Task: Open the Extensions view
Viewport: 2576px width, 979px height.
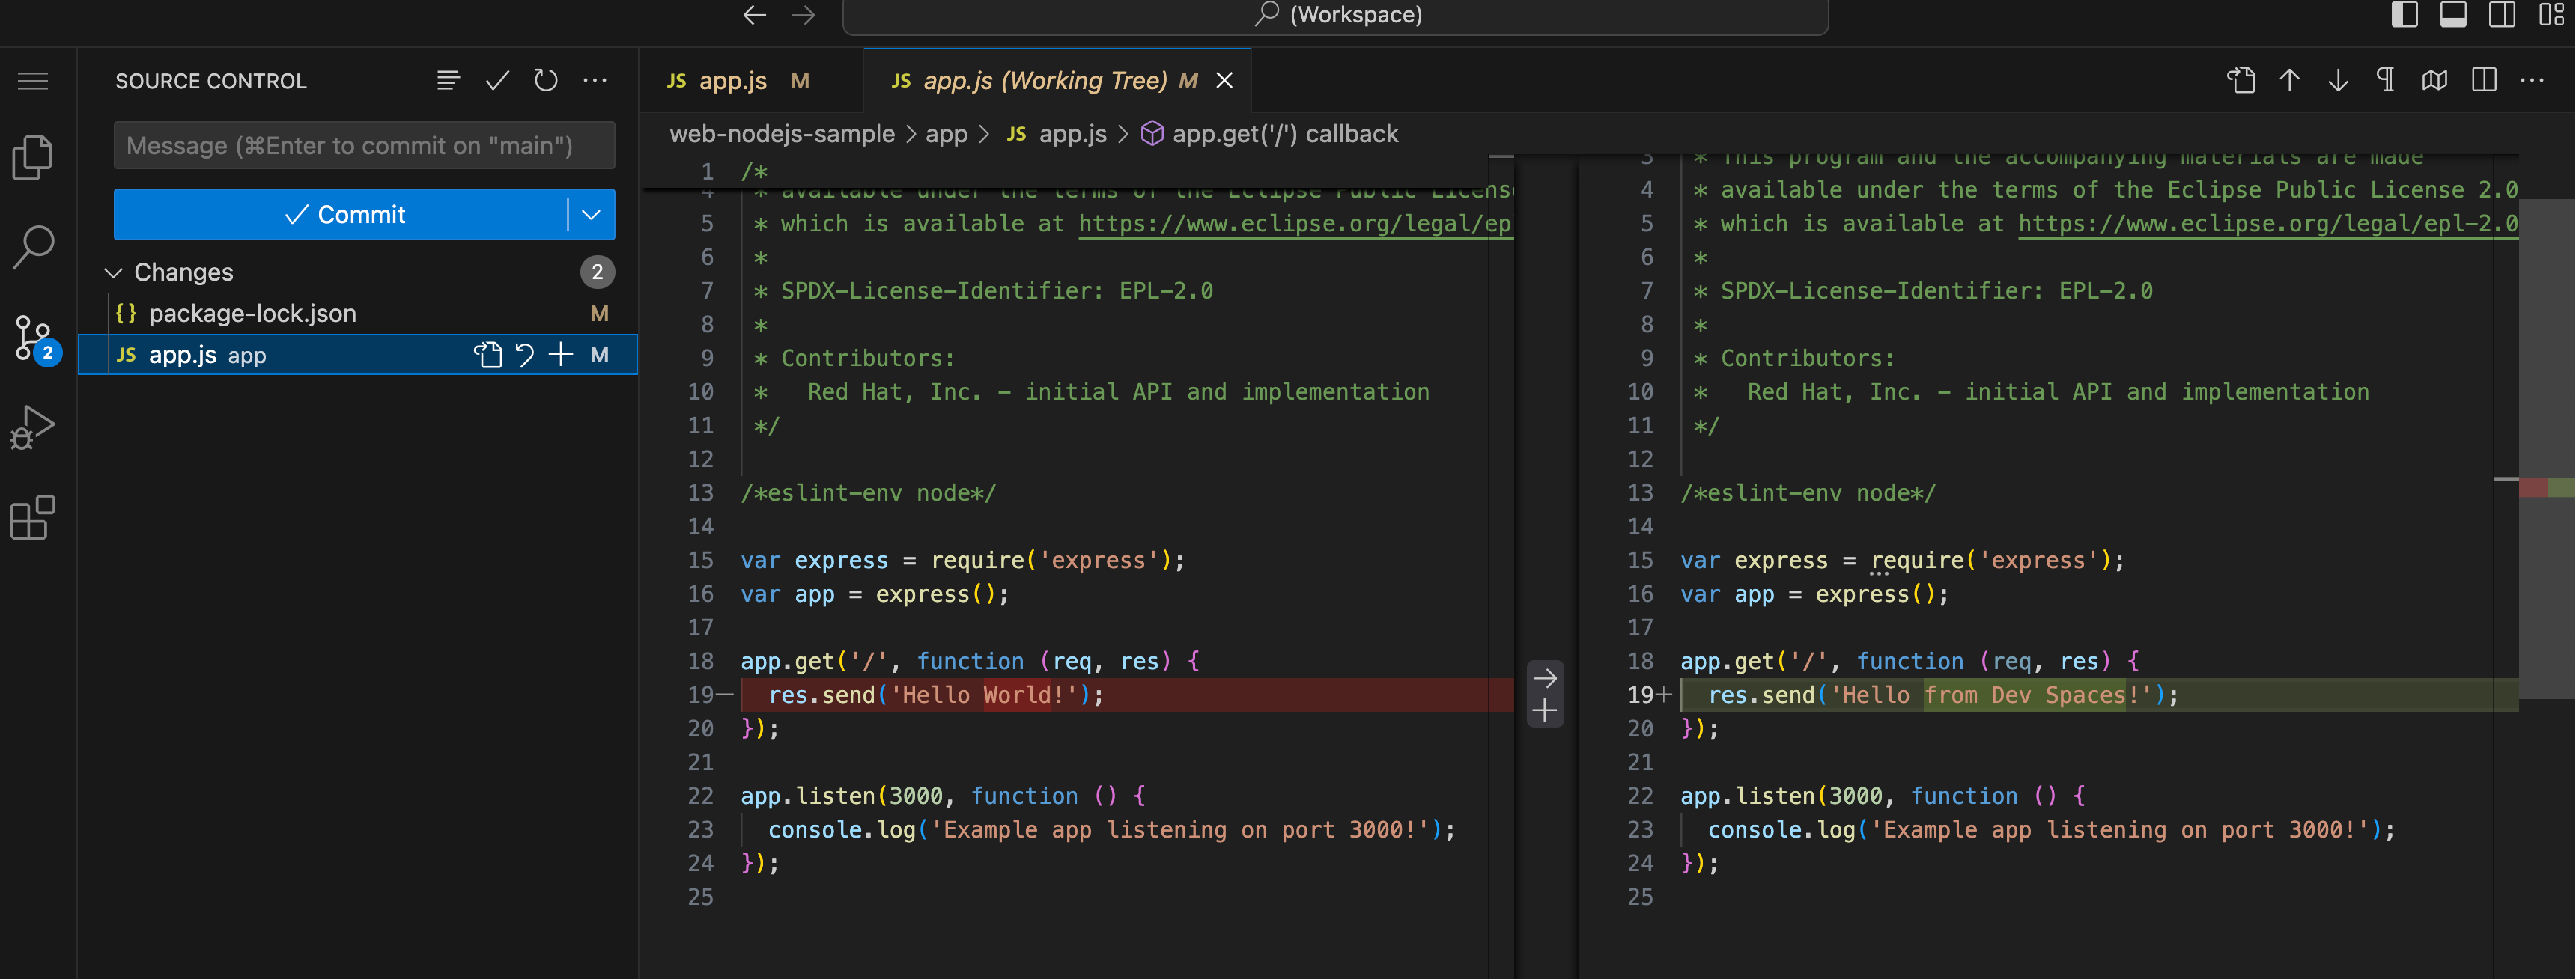Action: 33,518
